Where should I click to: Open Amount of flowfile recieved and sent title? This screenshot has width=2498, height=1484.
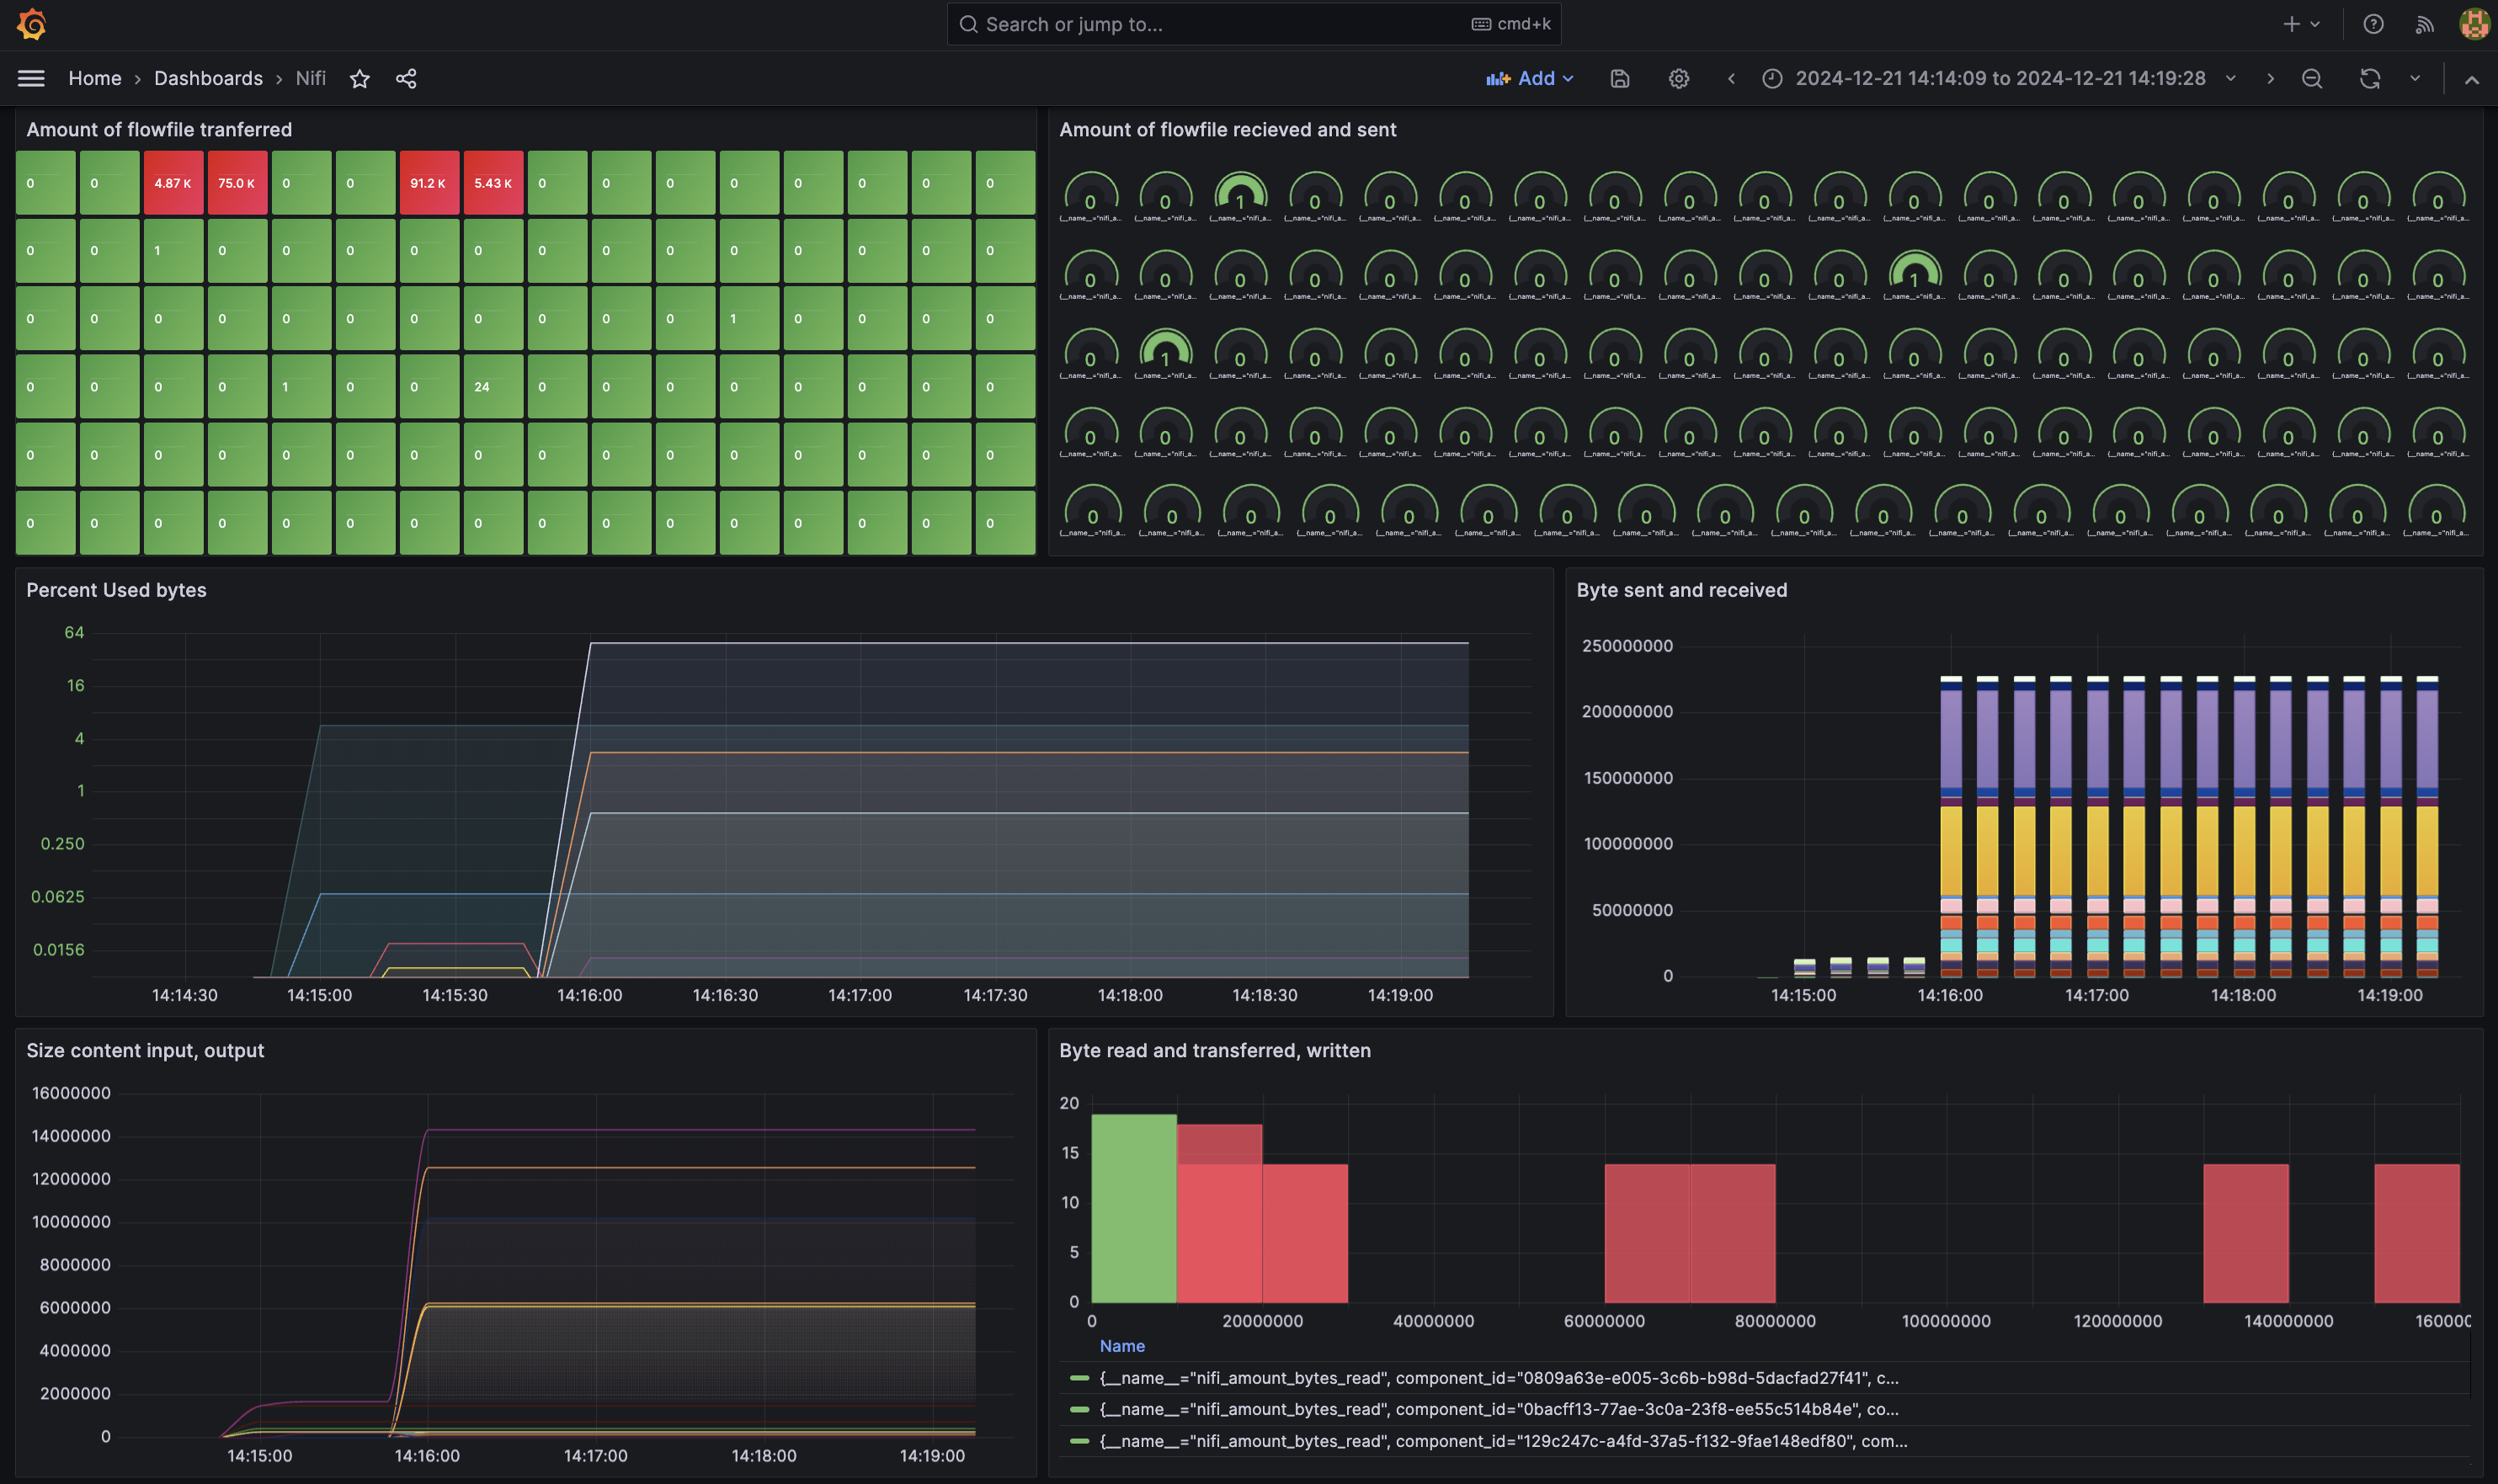[x=1227, y=129]
